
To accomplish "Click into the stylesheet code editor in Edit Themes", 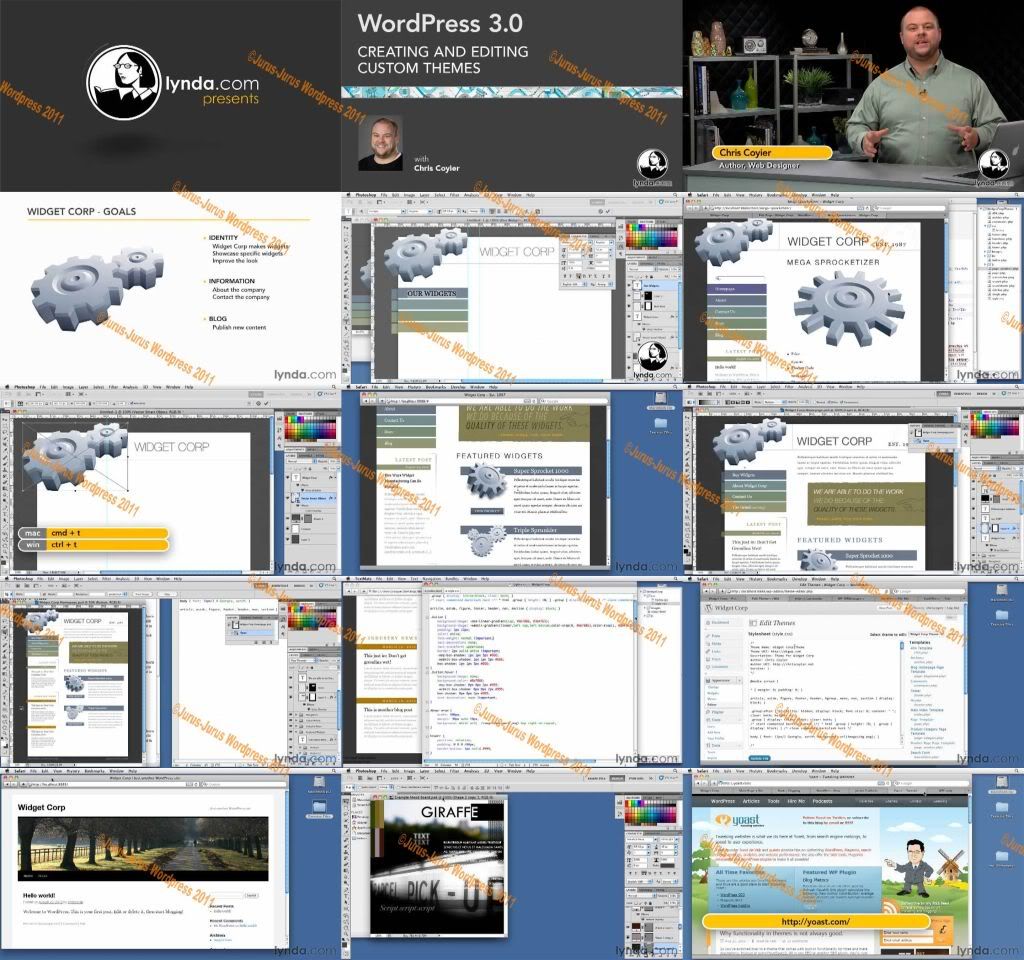I will (826, 694).
